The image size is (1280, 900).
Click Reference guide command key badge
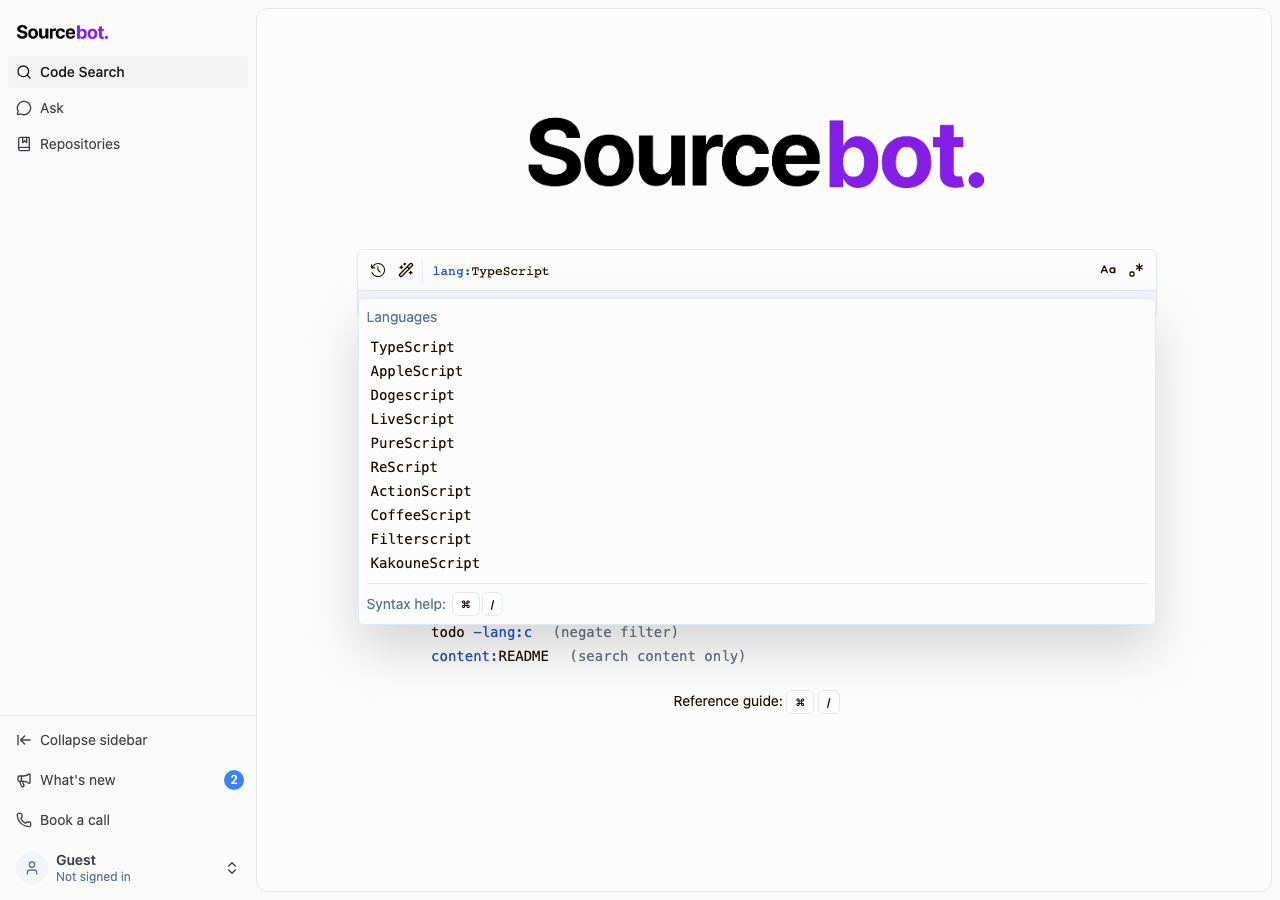pos(800,702)
